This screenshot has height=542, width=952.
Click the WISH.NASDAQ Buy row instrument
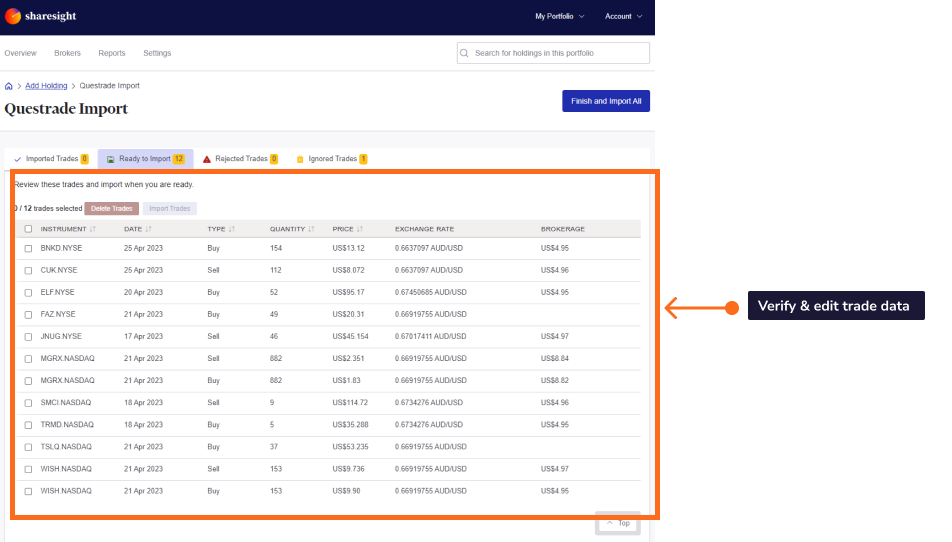[x=66, y=491]
